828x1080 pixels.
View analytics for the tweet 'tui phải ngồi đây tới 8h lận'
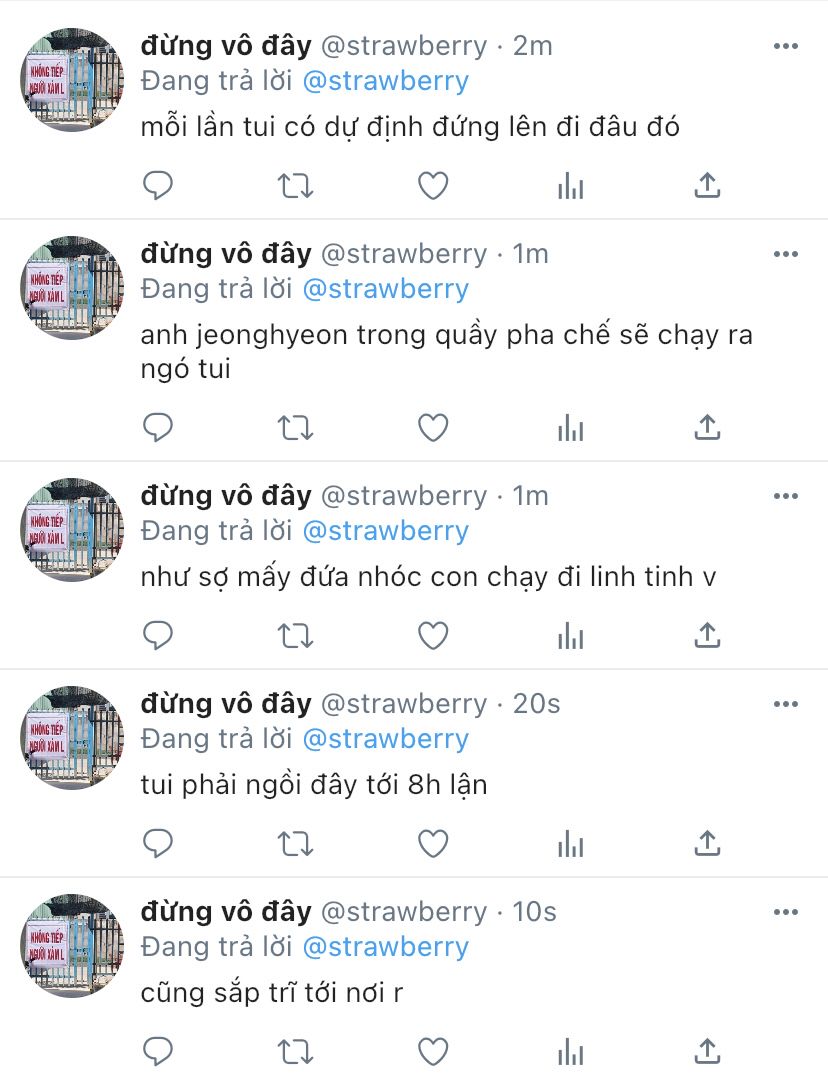570,844
